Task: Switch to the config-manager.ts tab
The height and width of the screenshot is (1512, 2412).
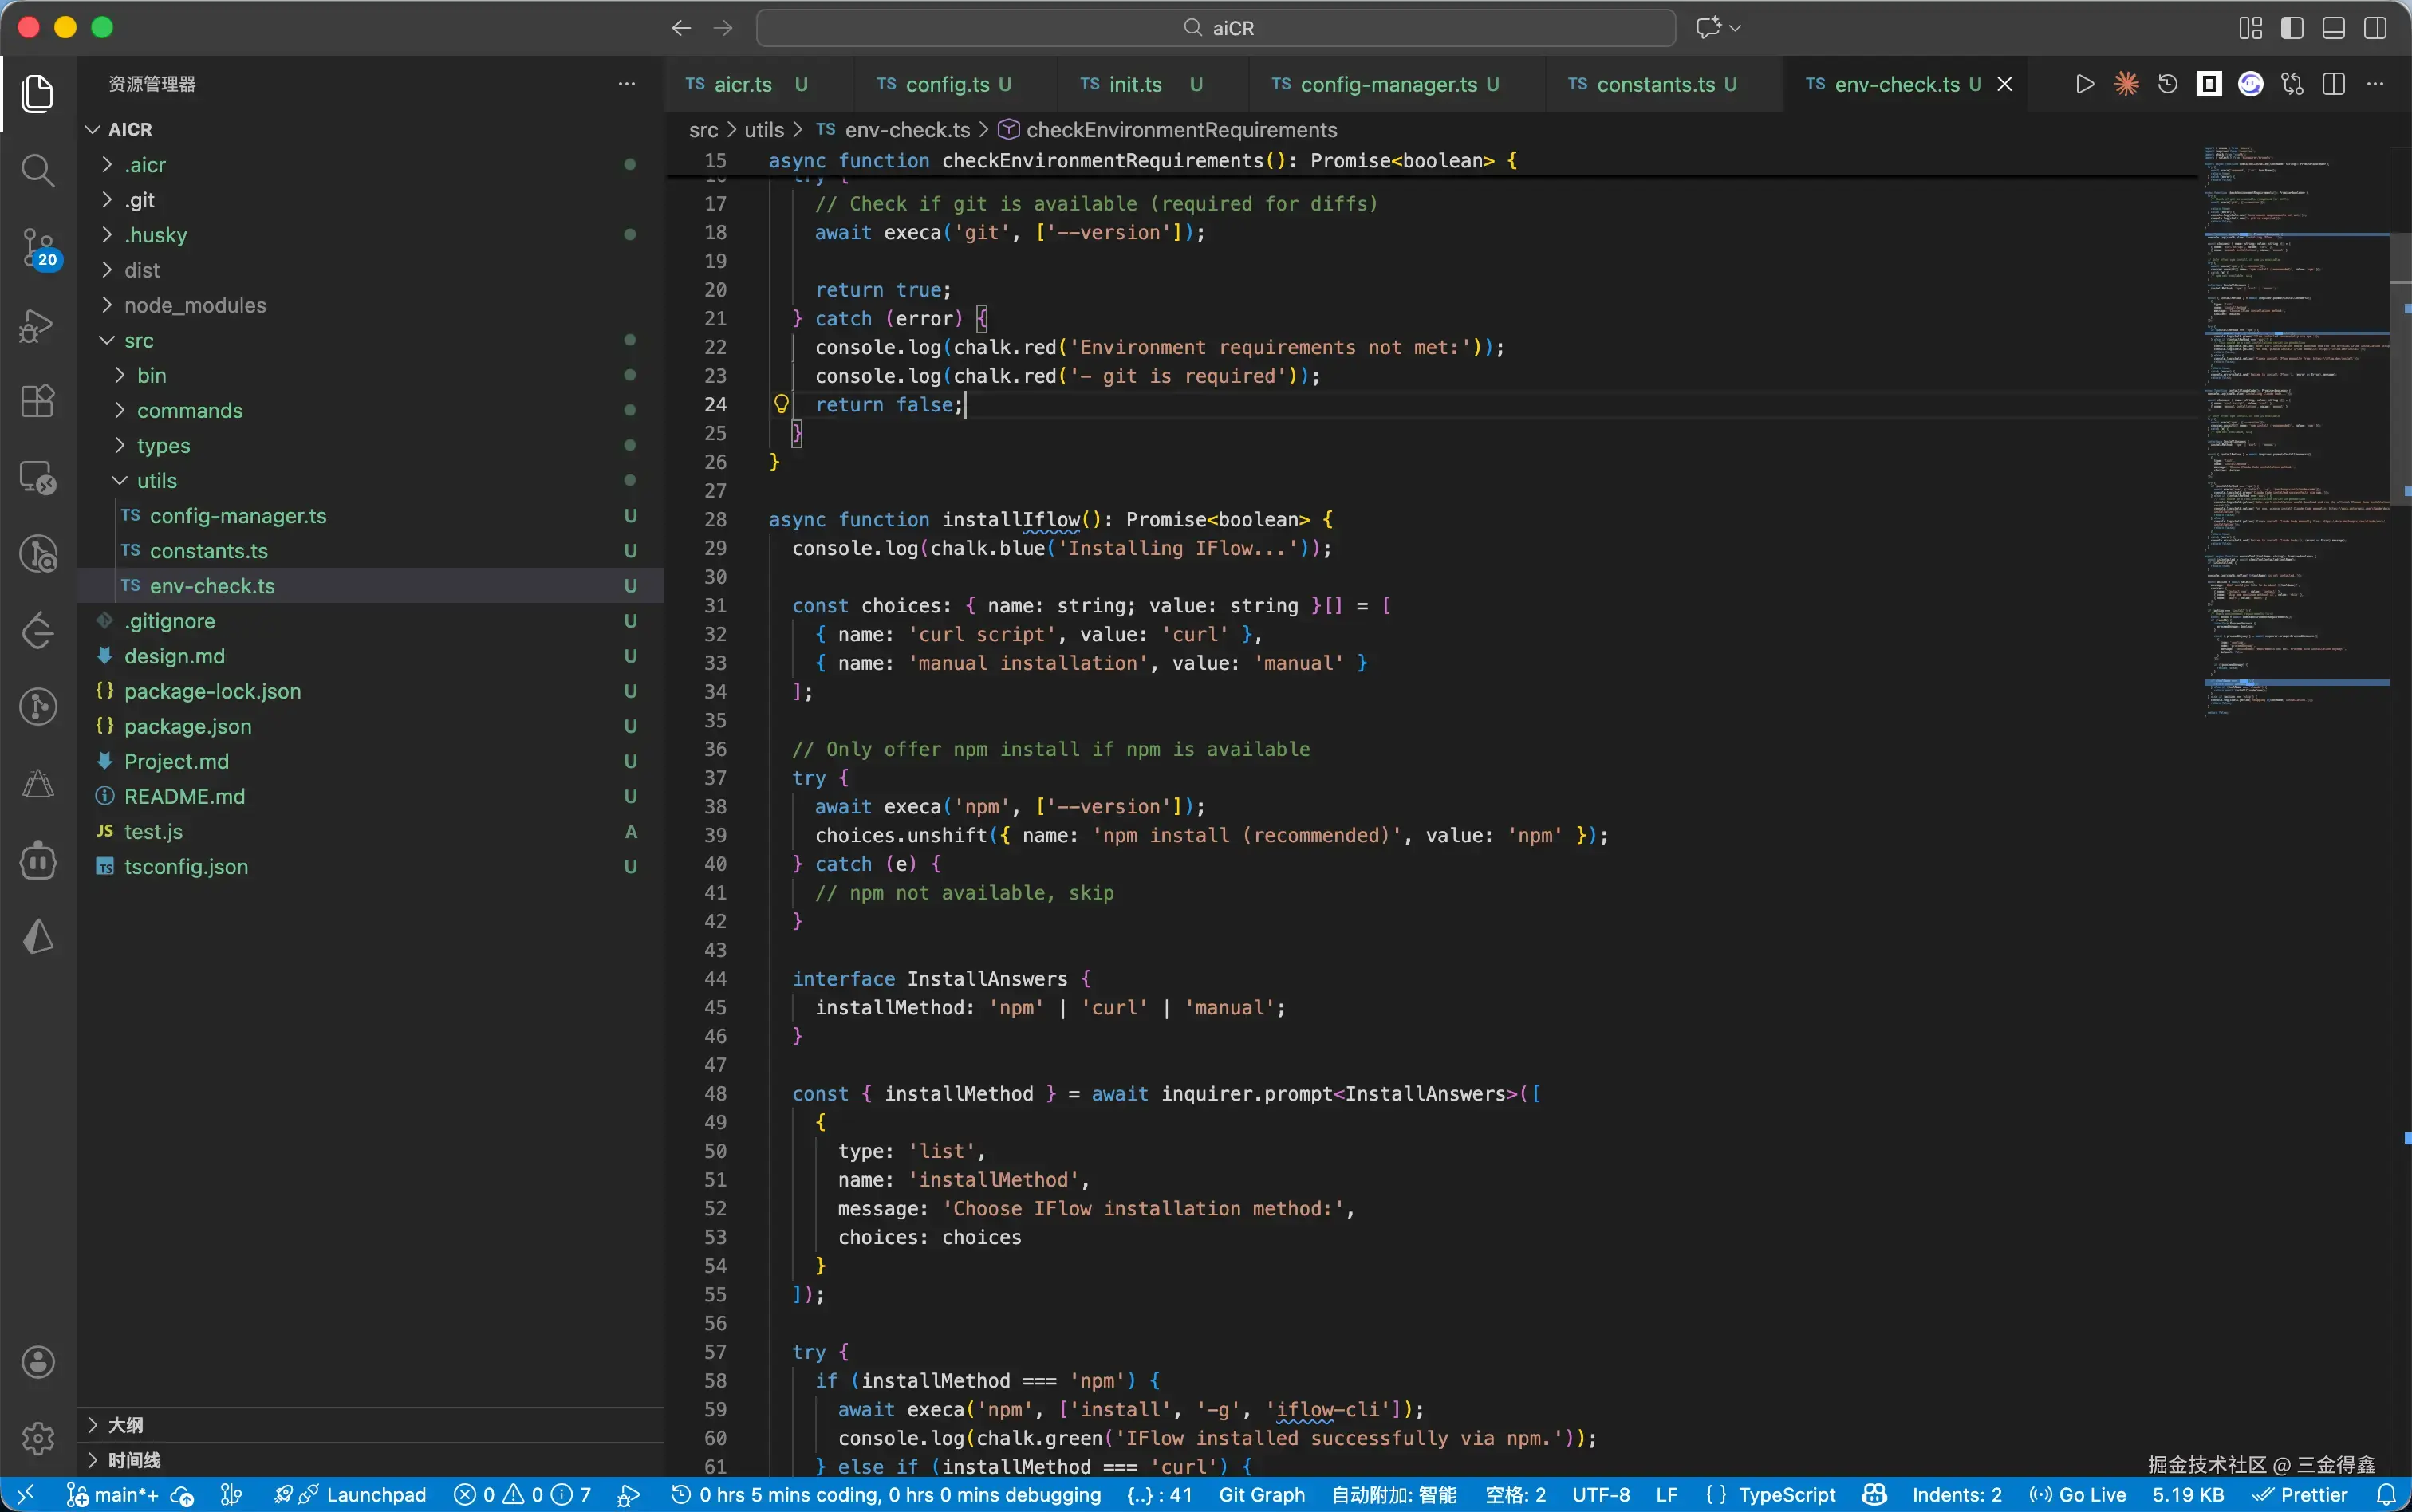Action: [x=1387, y=84]
